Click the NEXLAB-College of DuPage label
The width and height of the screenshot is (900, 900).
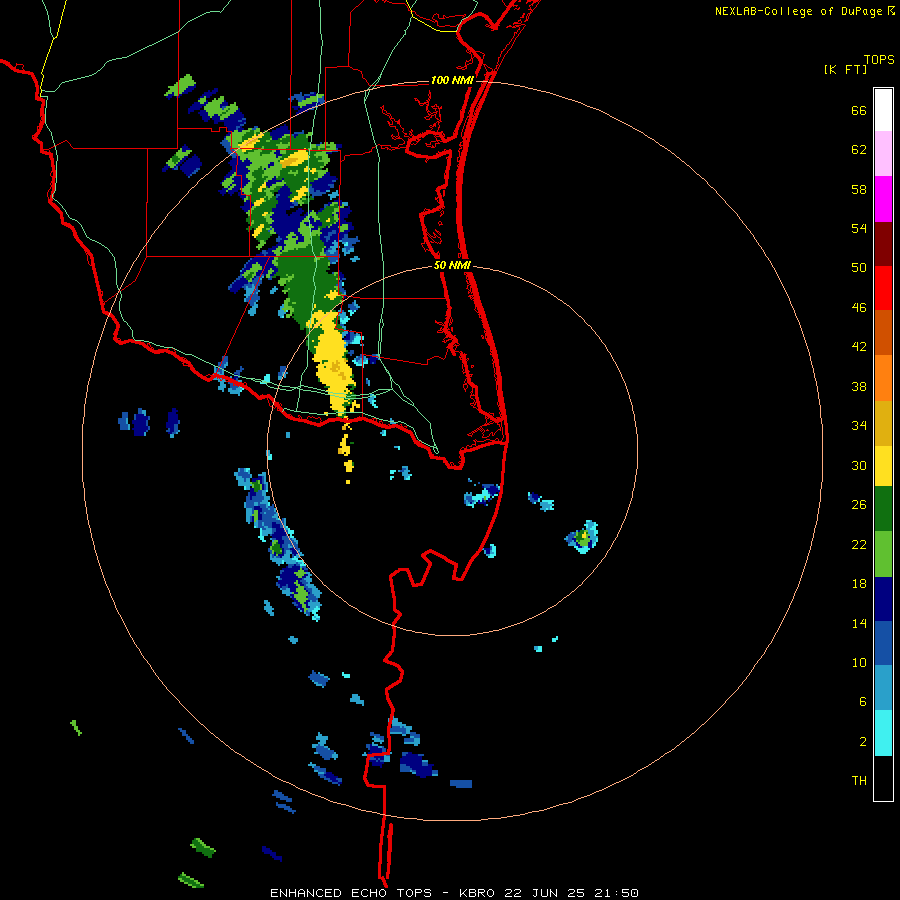coord(798,11)
